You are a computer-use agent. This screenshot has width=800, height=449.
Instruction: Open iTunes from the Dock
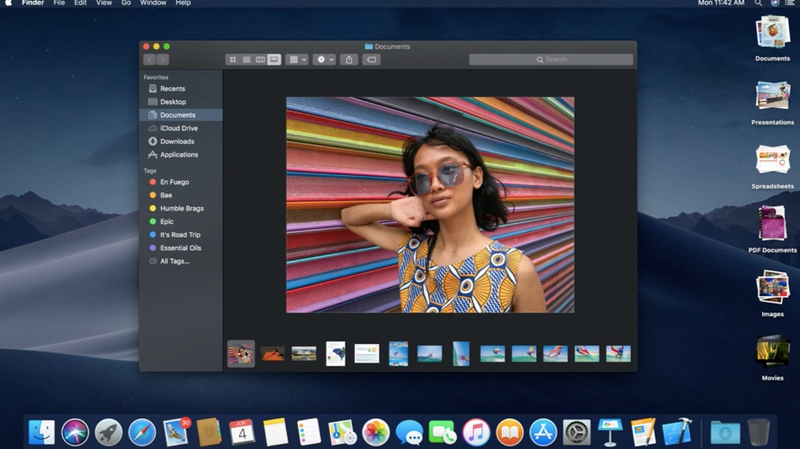click(476, 432)
